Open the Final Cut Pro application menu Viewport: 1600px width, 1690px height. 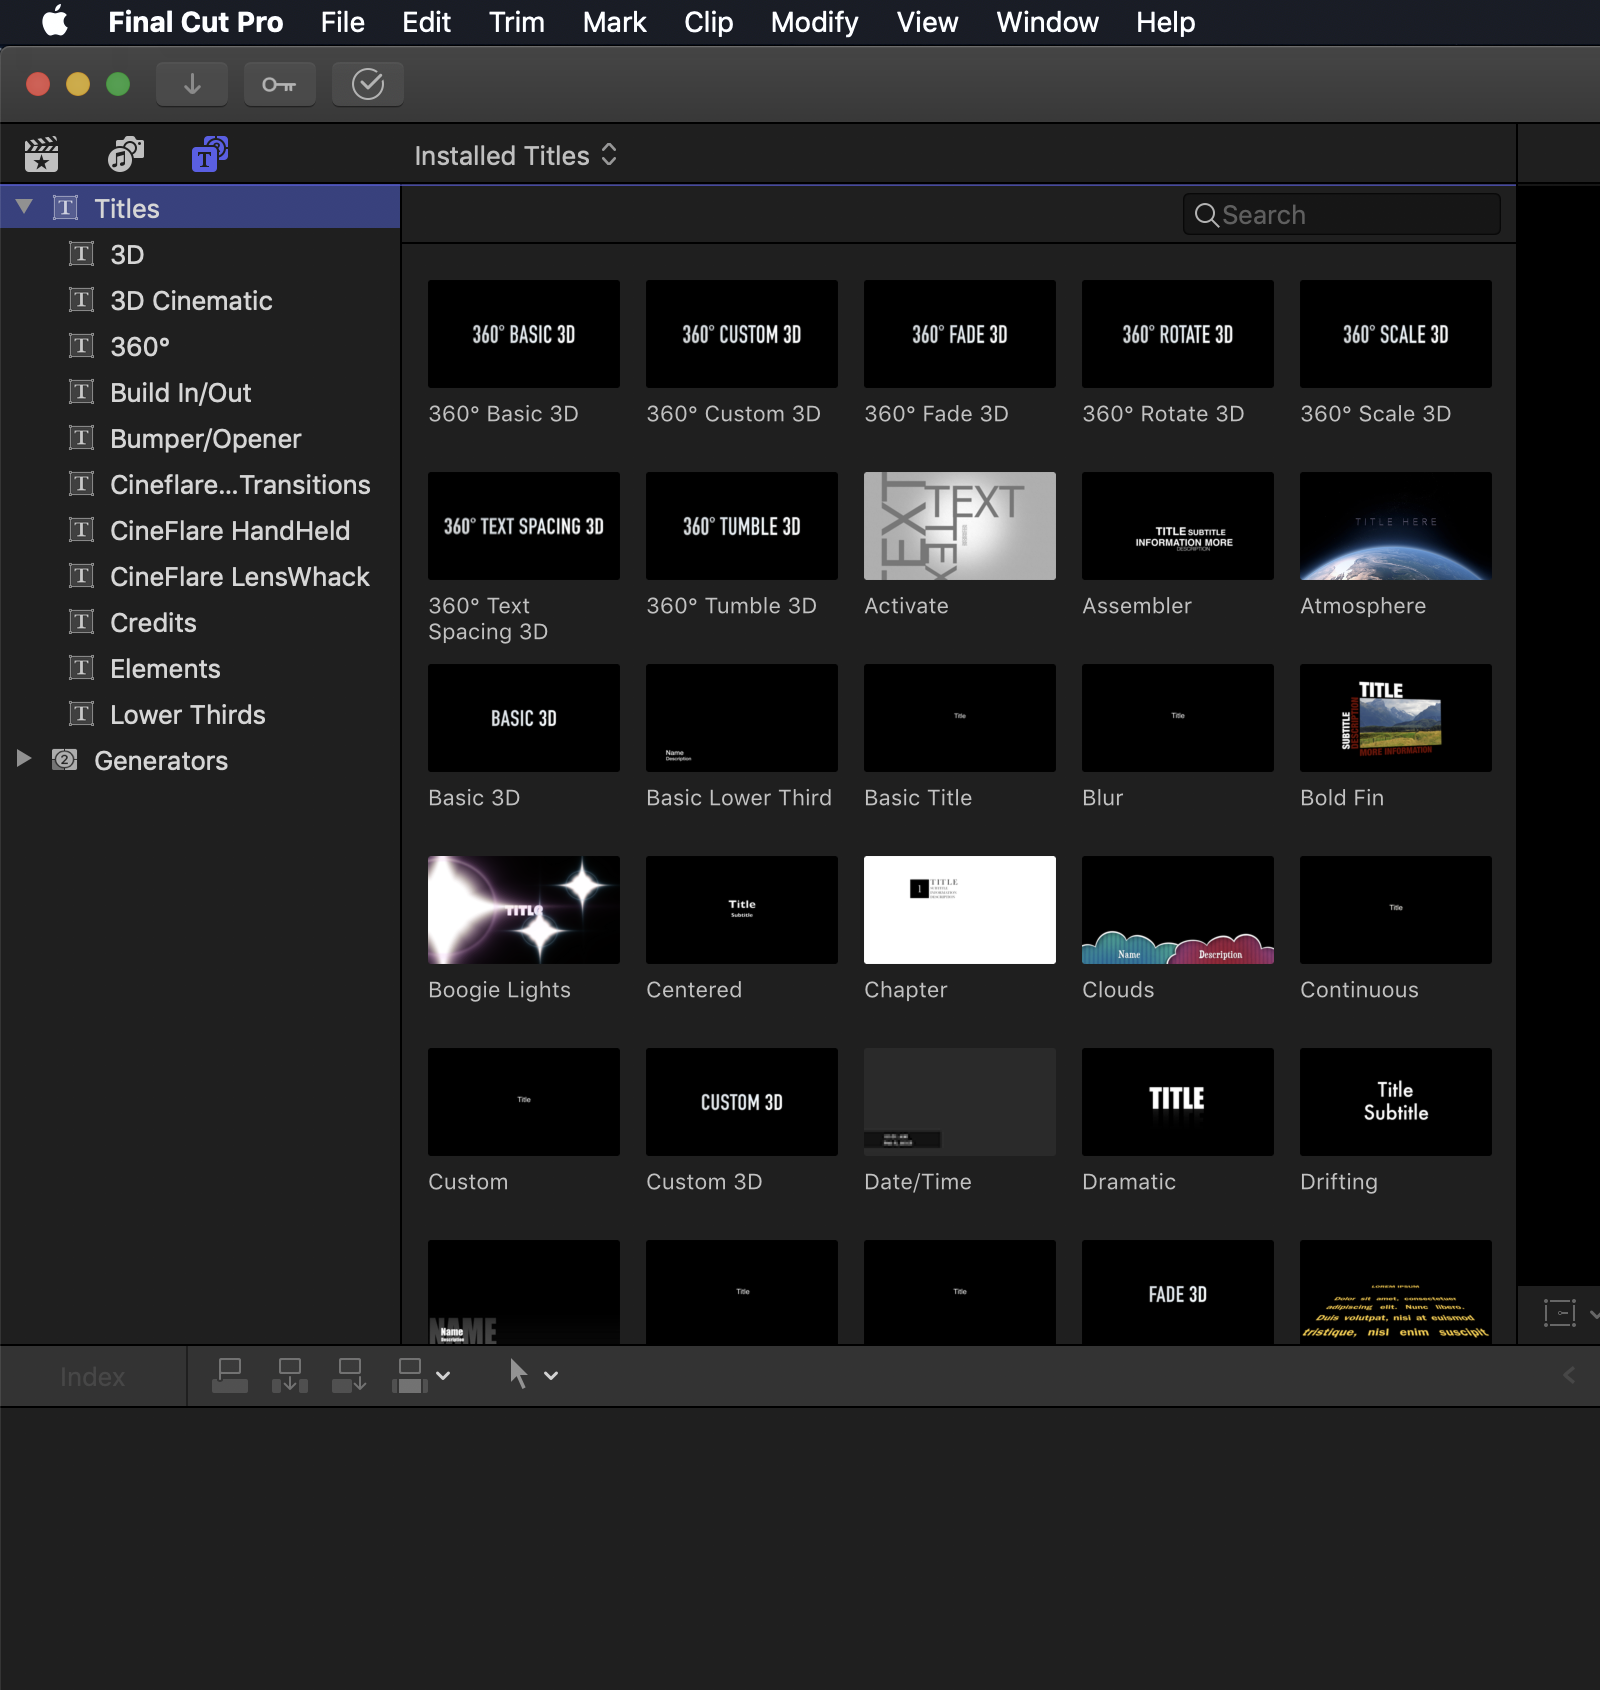coord(195,22)
